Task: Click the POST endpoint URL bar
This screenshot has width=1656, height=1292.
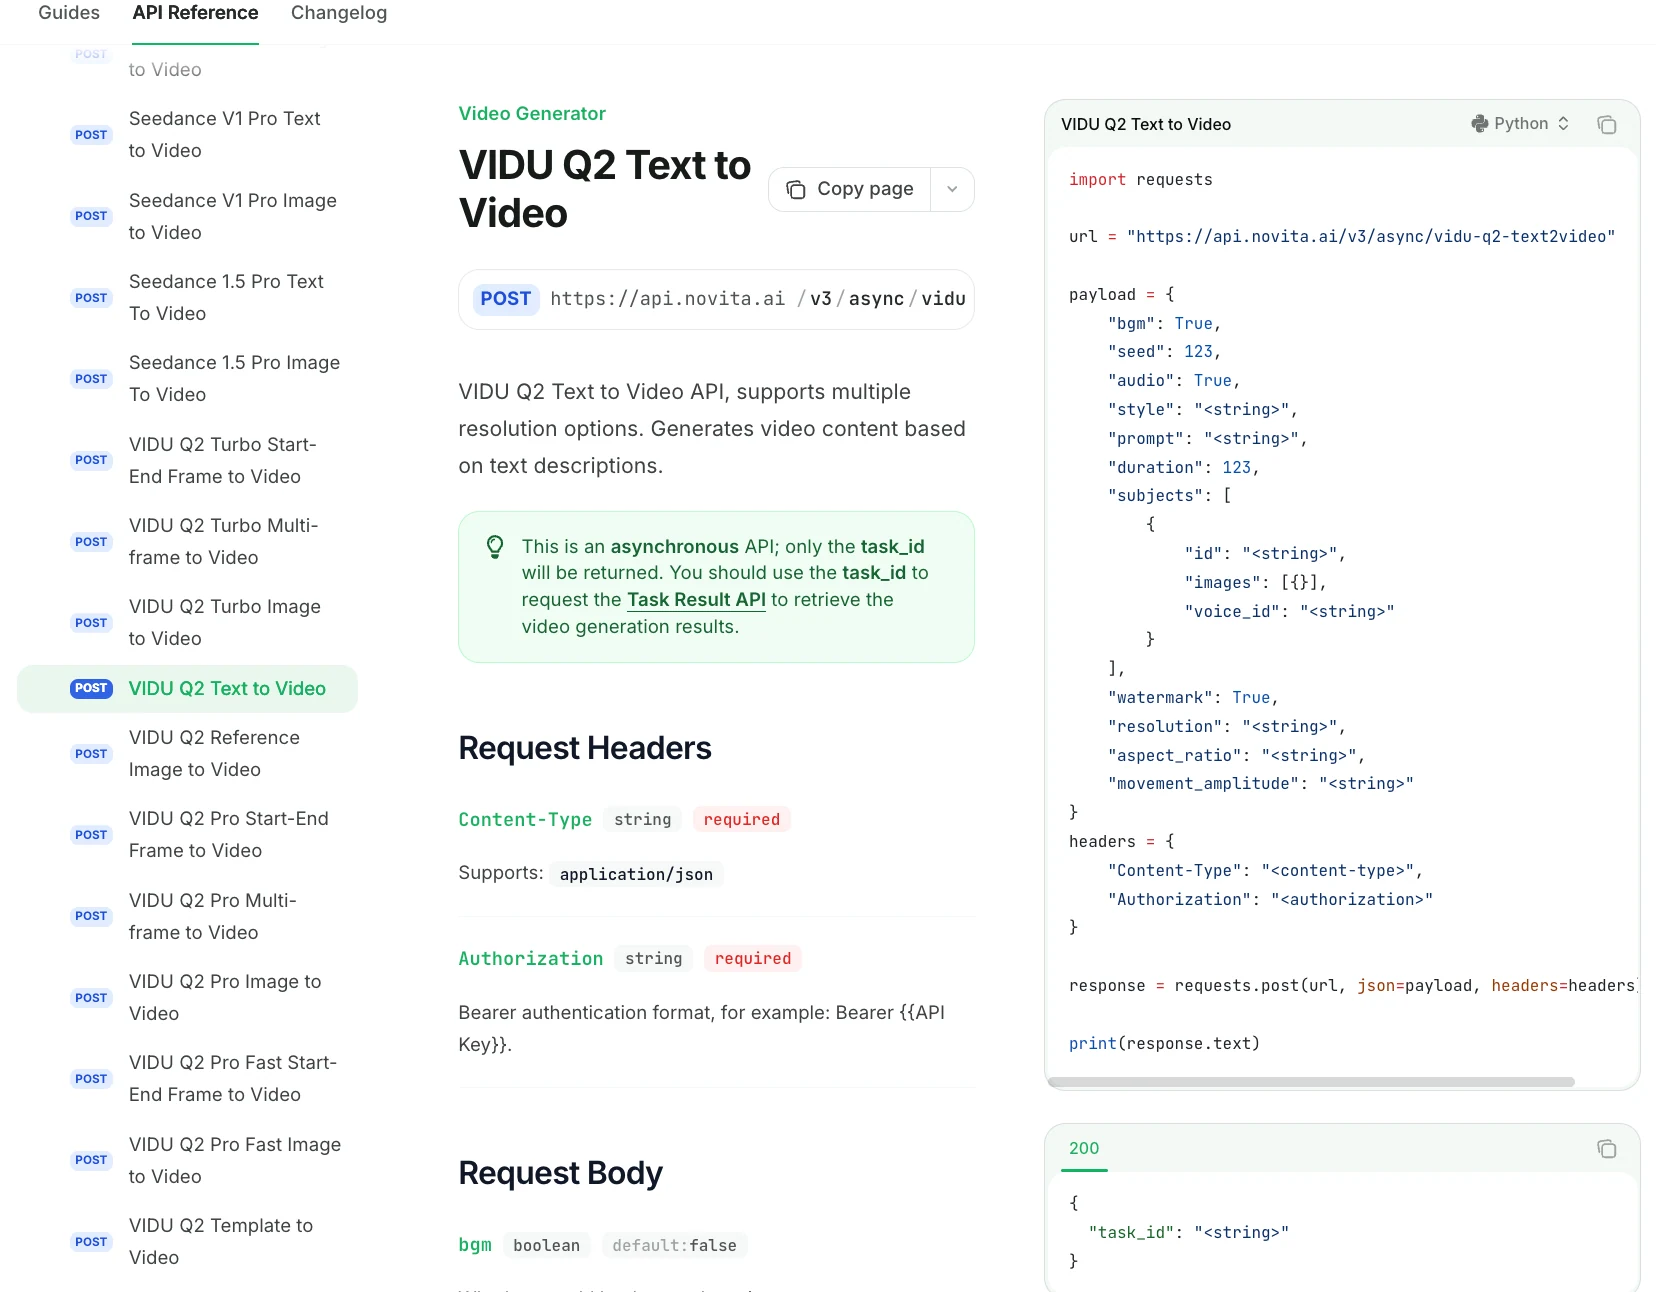Action: point(716,299)
